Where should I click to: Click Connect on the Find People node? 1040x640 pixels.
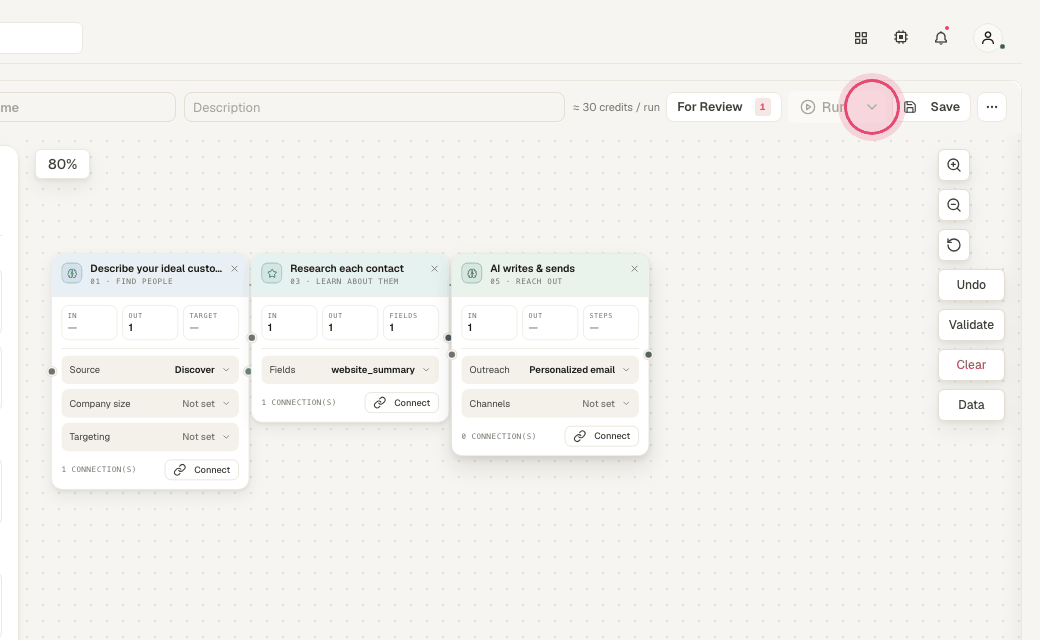202,470
